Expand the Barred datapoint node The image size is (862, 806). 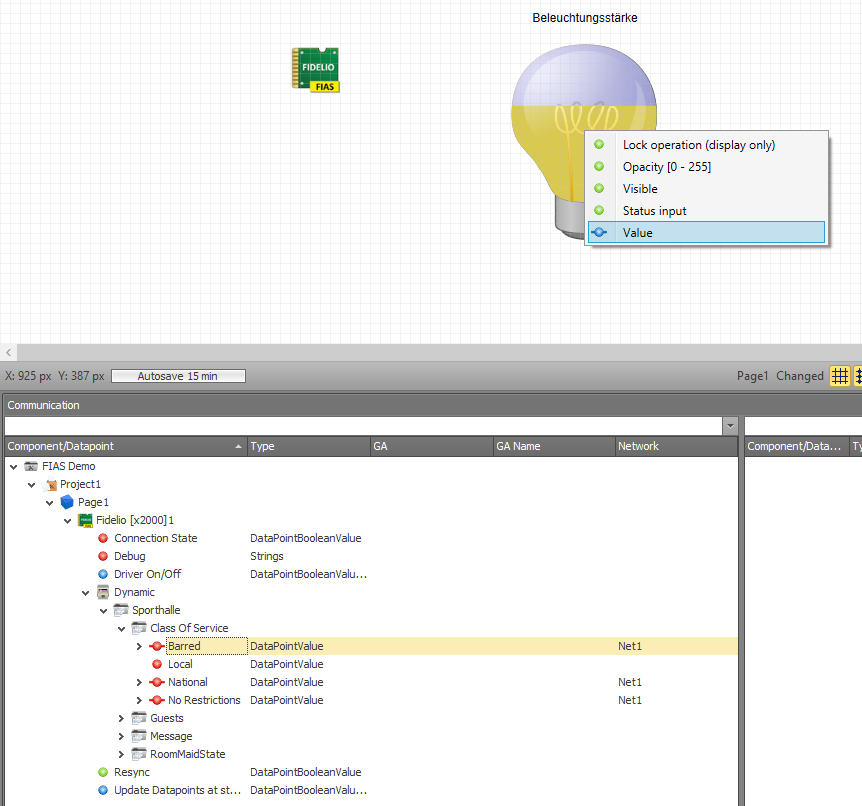pyautogui.click(x=139, y=647)
